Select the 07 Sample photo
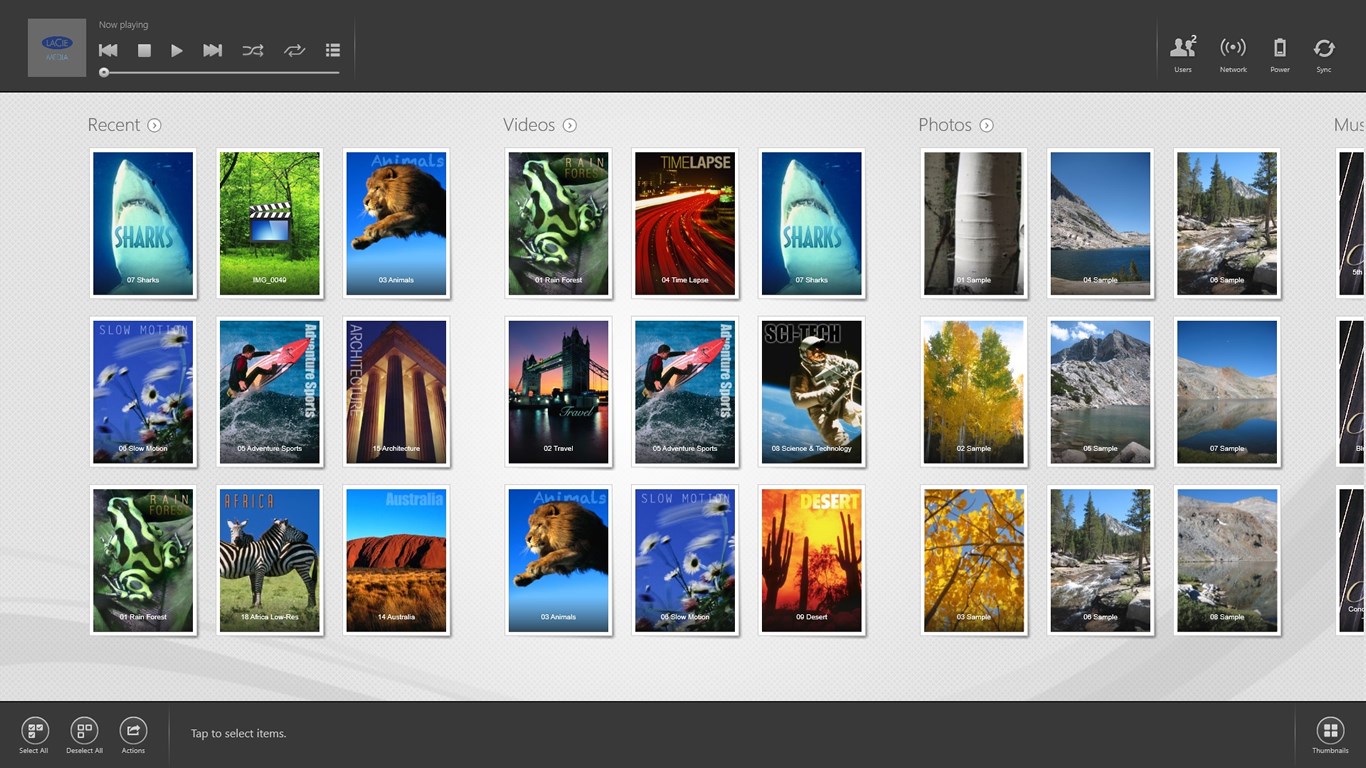This screenshot has width=1366, height=768. (1227, 392)
